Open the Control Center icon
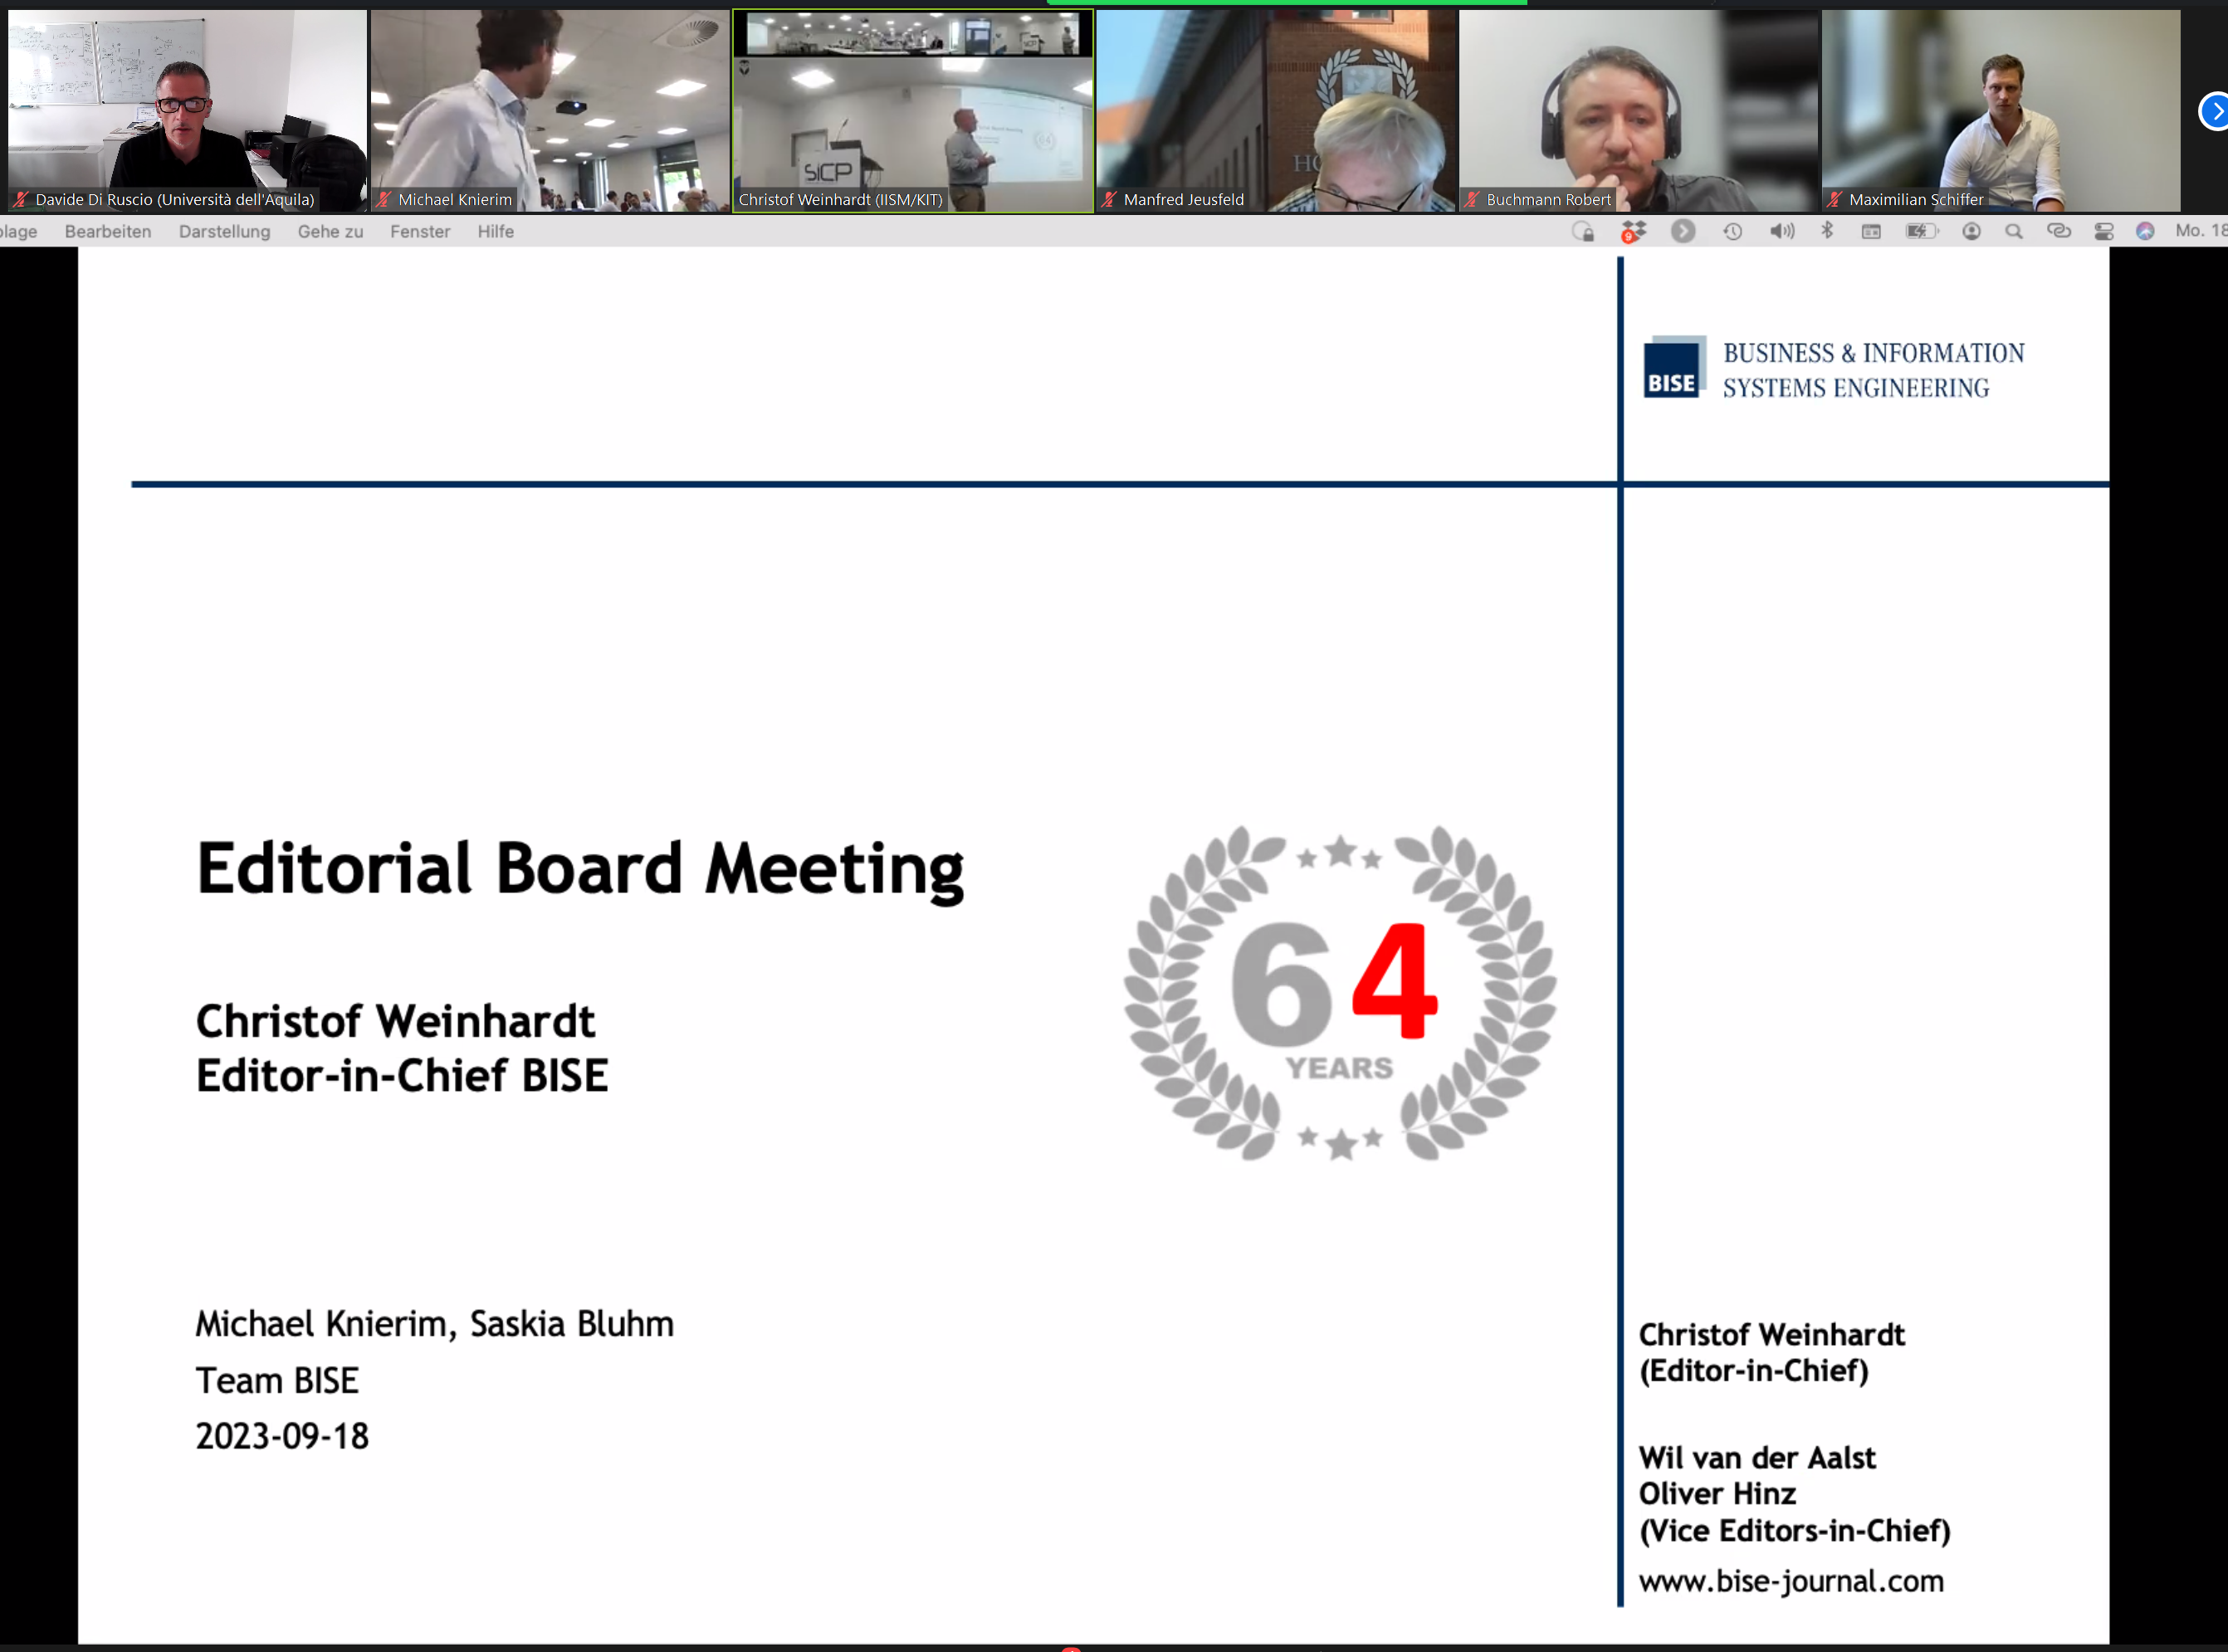This screenshot has width=2228, height=1652. coord(2104,231)
